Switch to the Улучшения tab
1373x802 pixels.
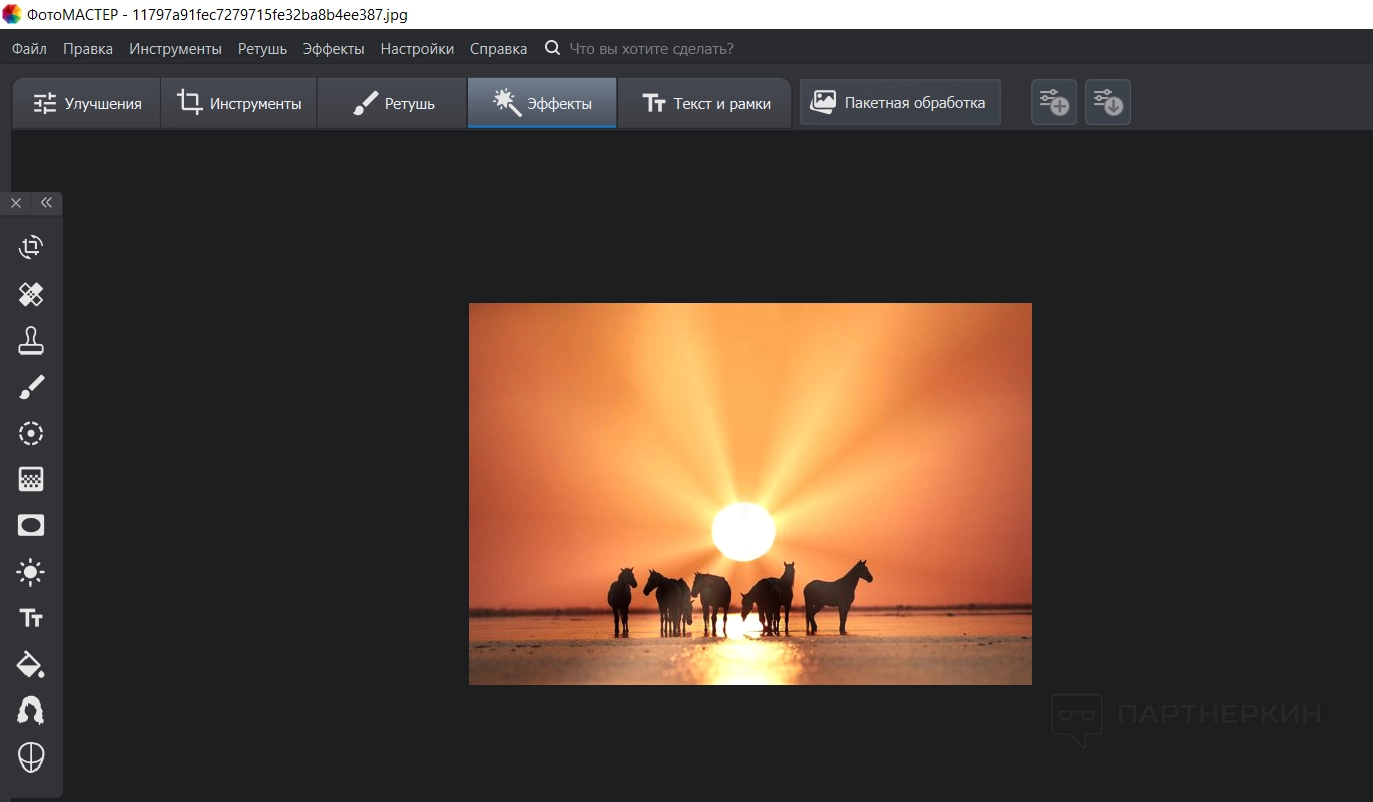87,104
